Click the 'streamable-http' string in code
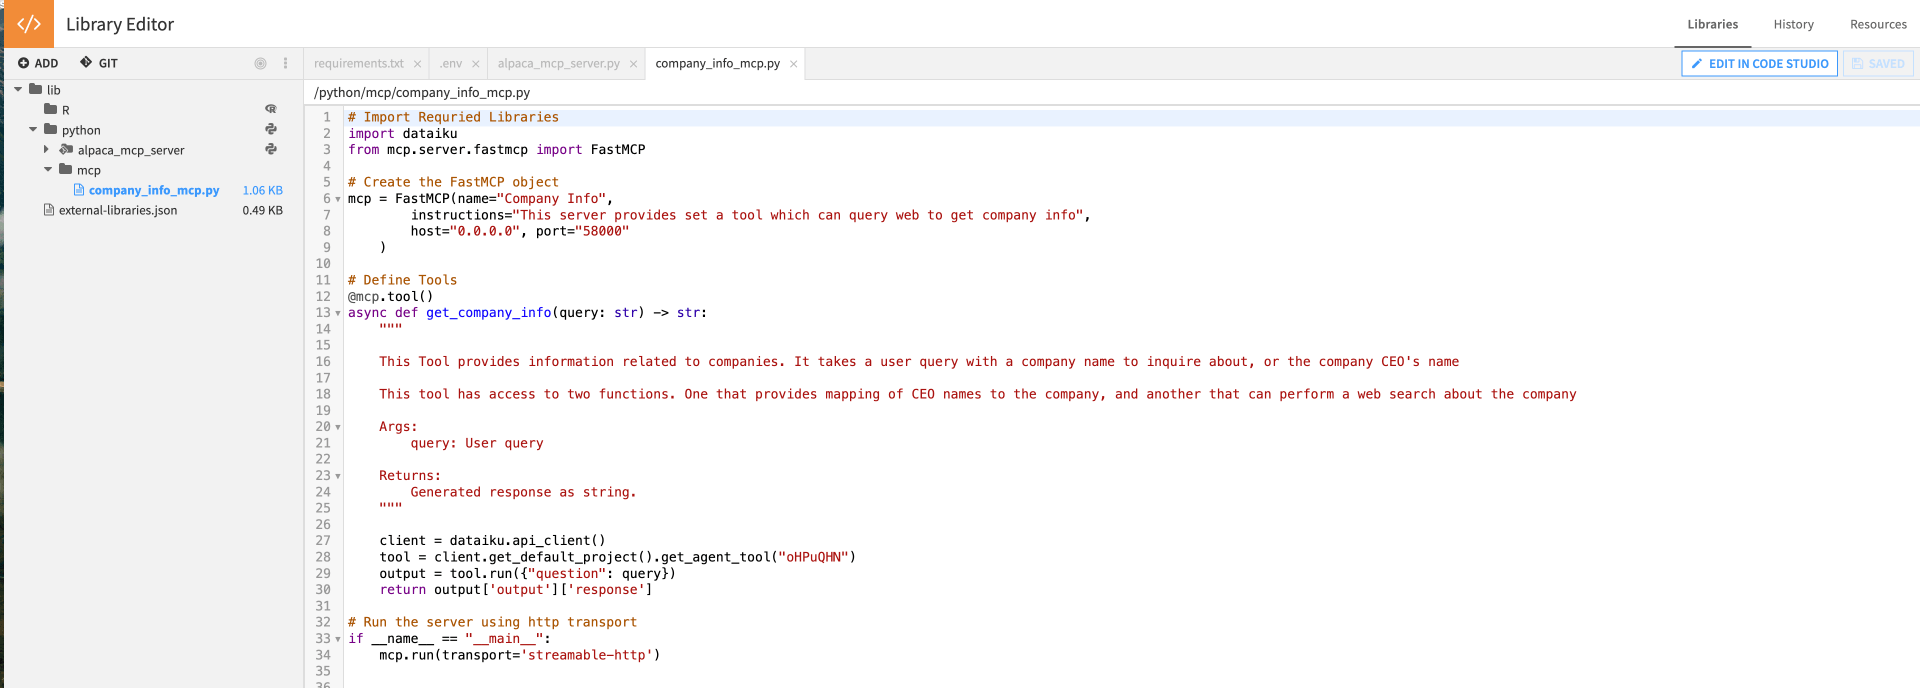 click(587, 655)
